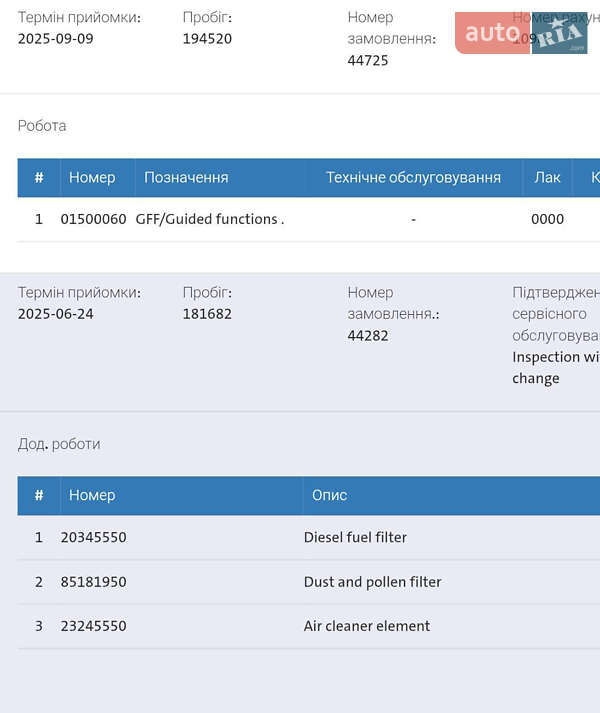600x713 pixels.
Task: Click the 'Термін прийомки:' label above 2025-09-09
Action: tap(79, 17)
